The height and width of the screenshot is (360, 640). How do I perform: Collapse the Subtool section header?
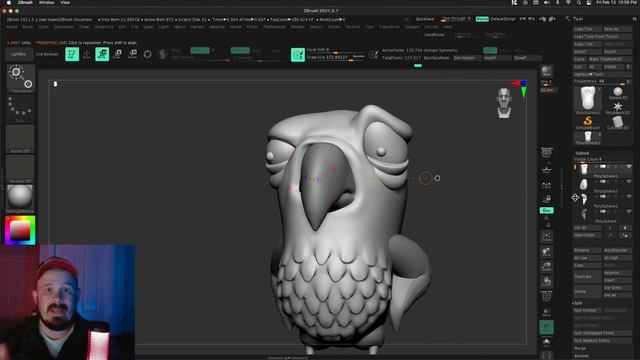[582, 153]
